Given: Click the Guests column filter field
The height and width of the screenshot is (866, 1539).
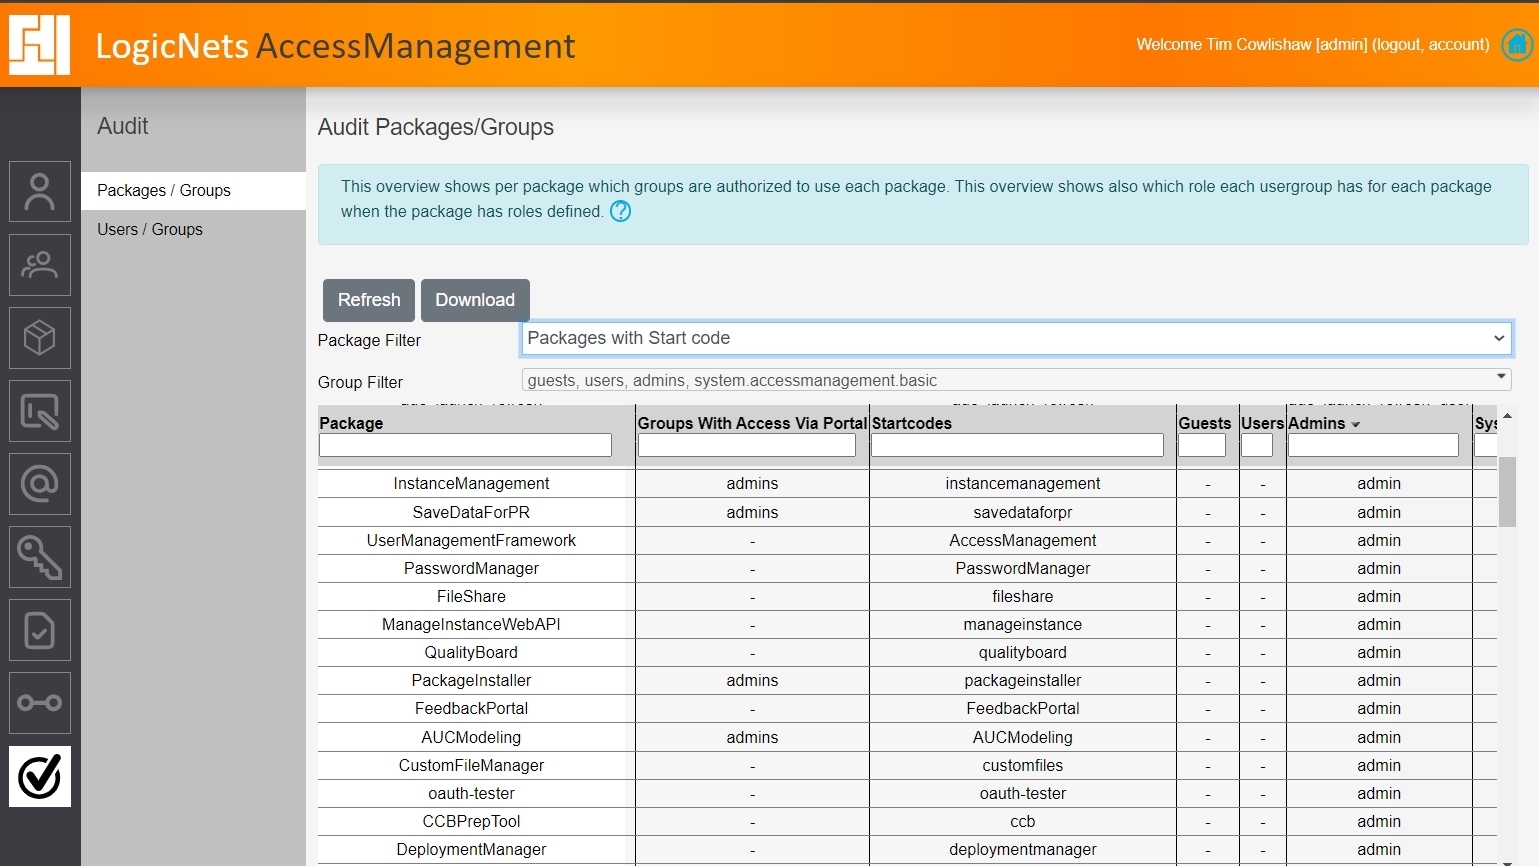Looking at the screenshot, I should click(x=1202, y=445).
